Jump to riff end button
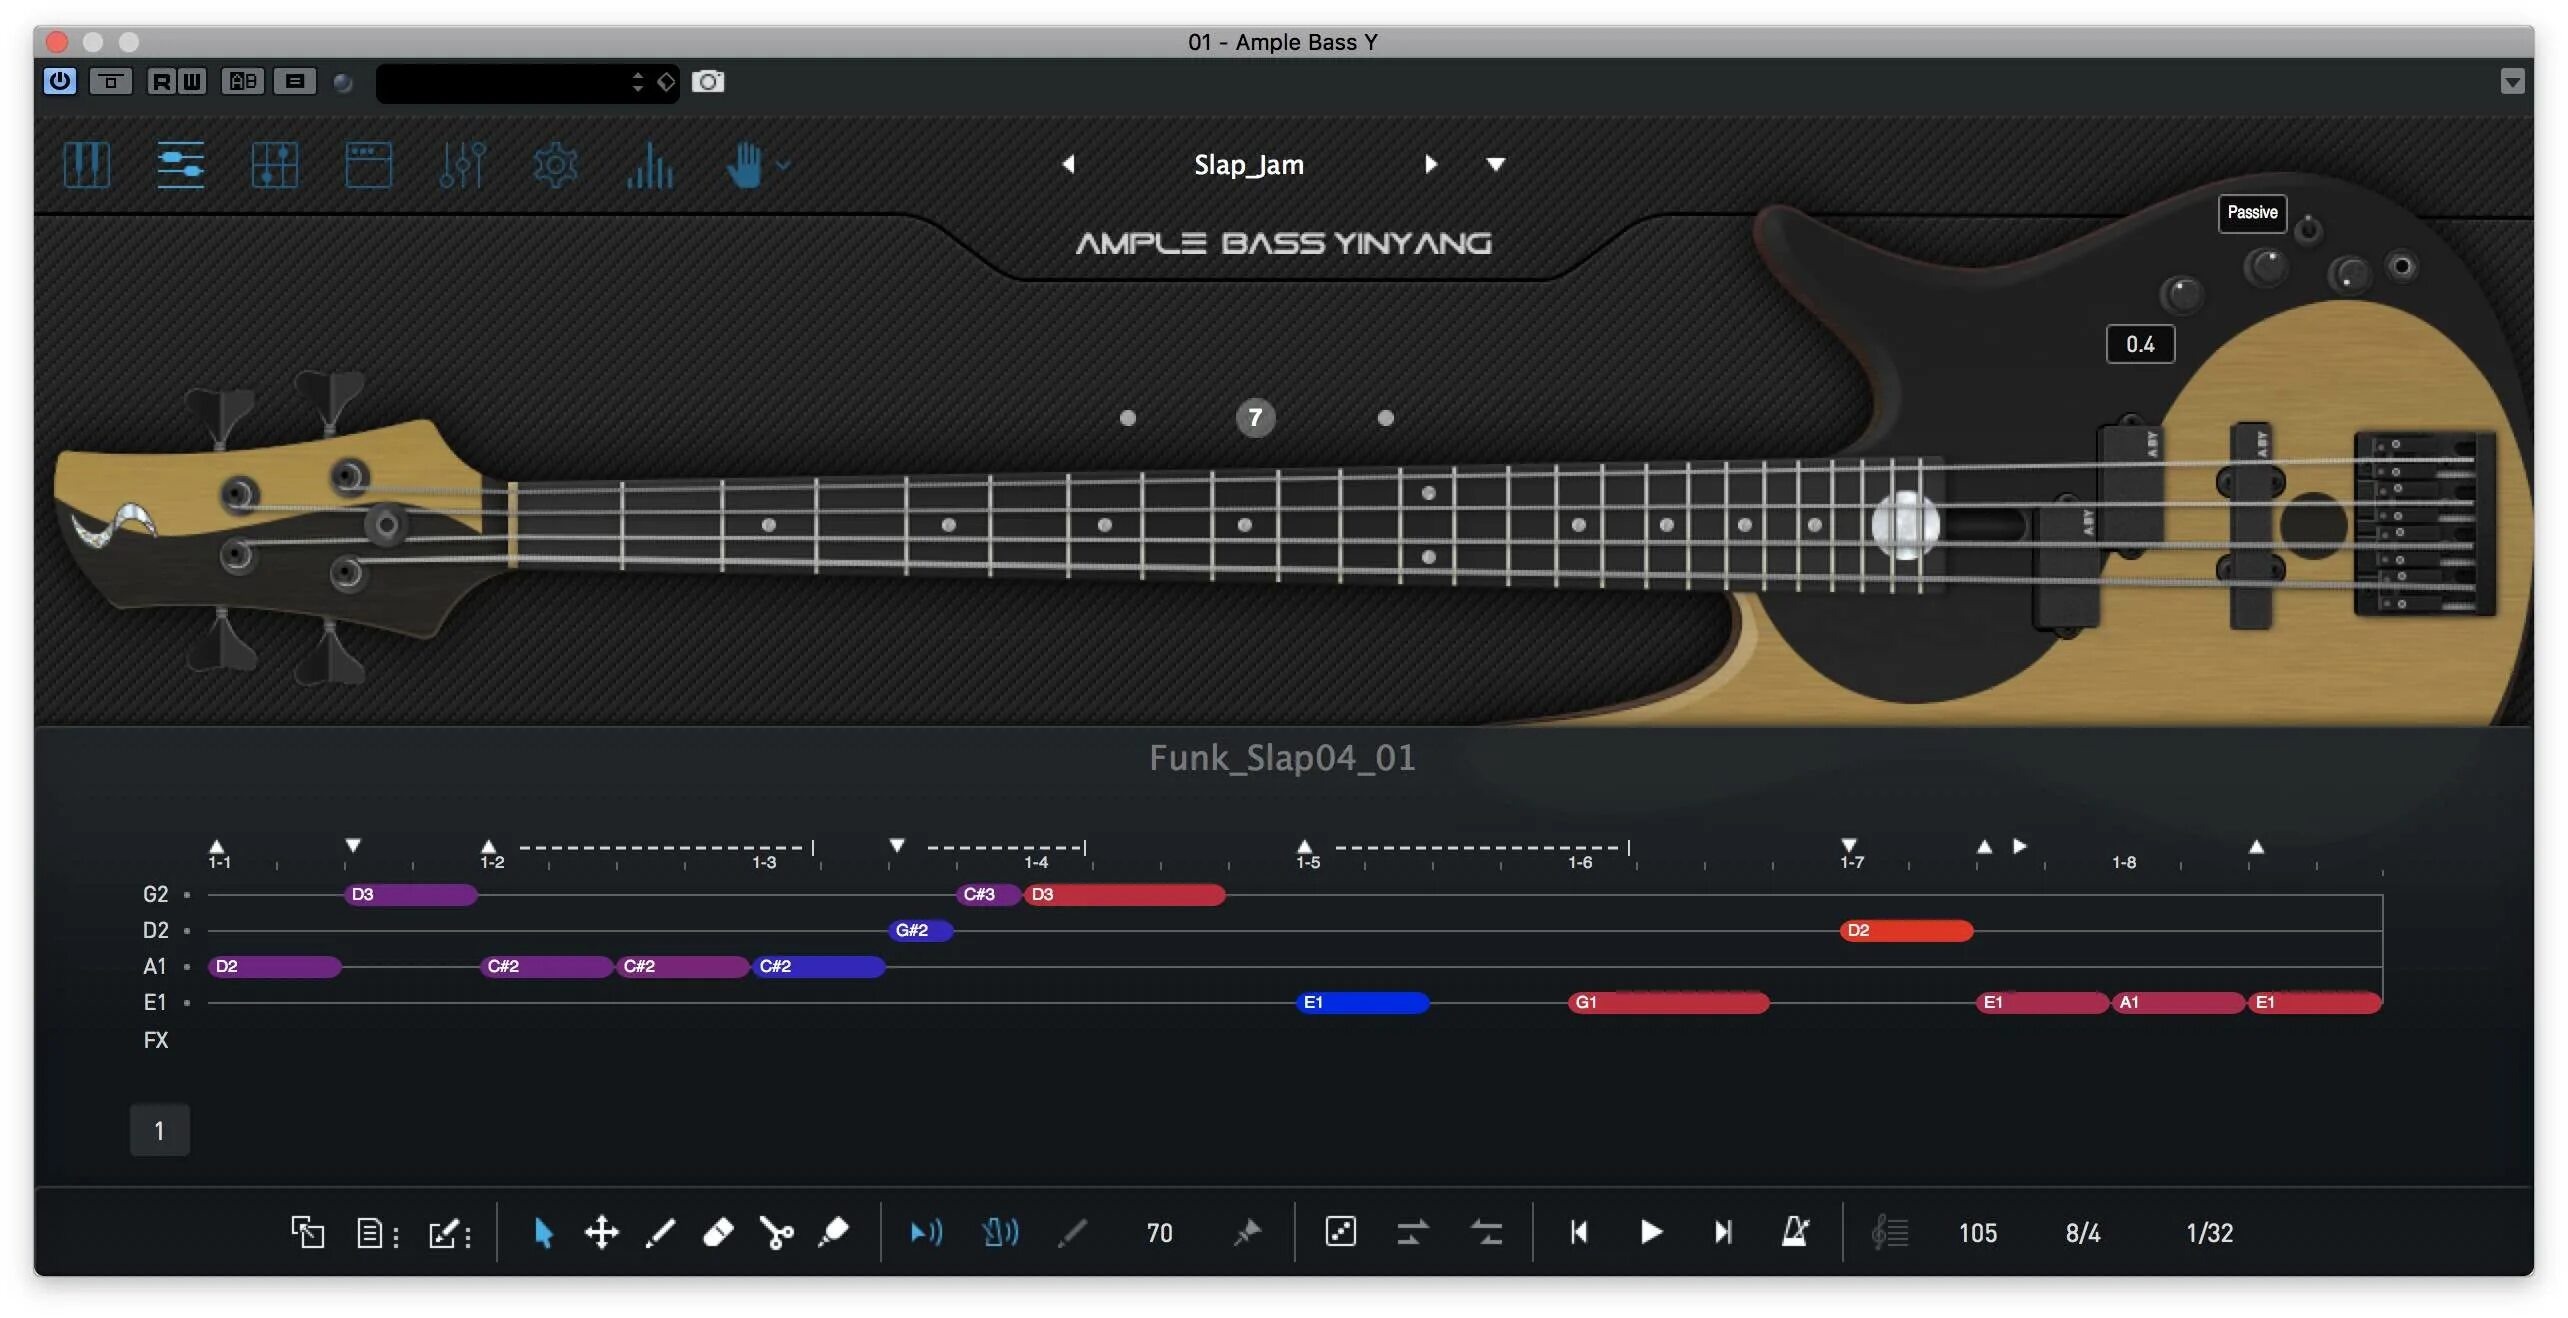 [1723, 1232]
